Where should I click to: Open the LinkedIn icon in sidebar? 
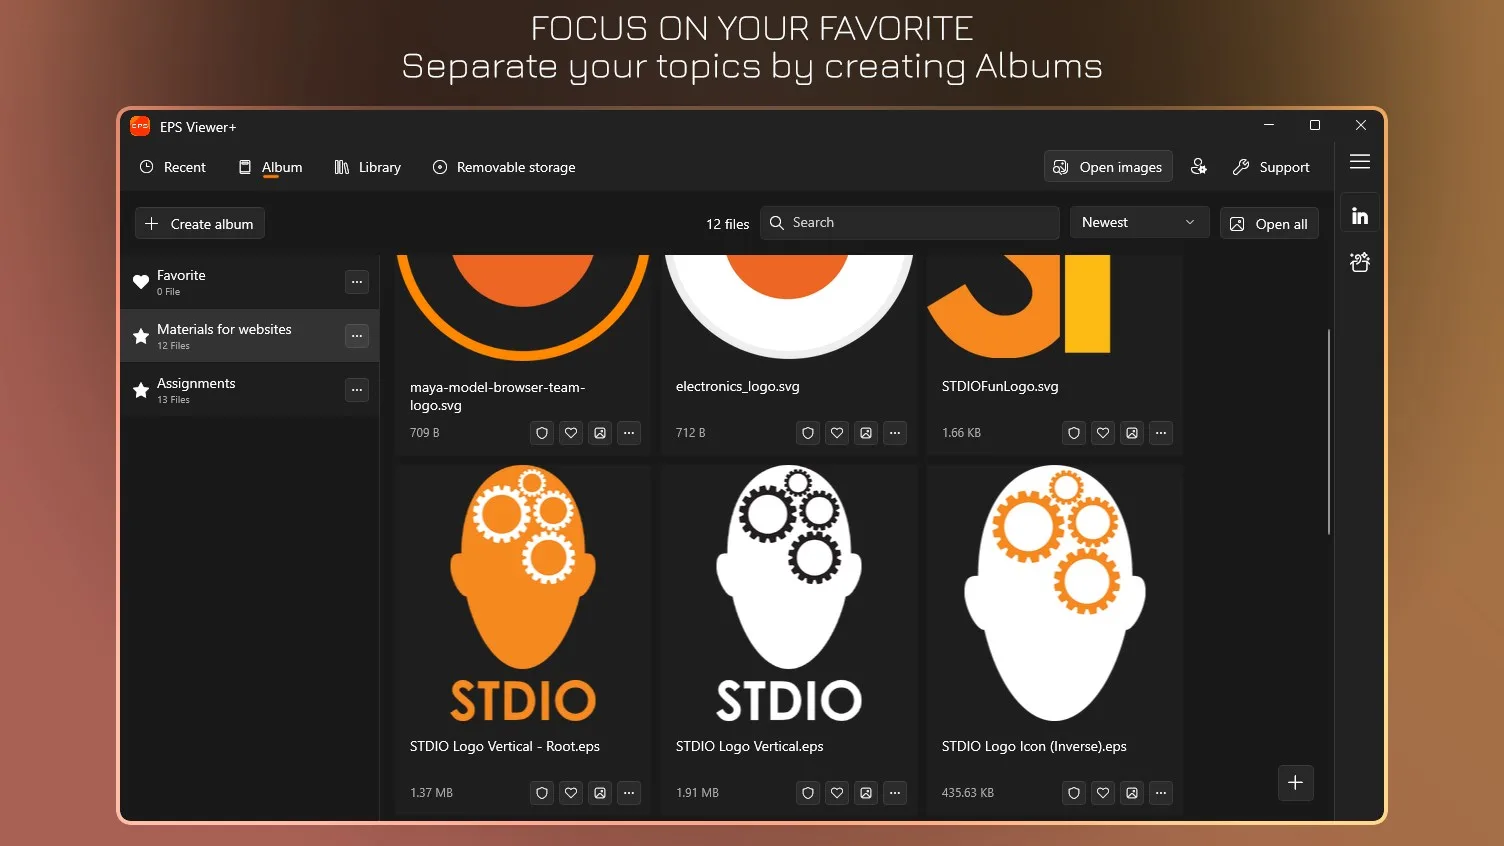point(1360,216)
